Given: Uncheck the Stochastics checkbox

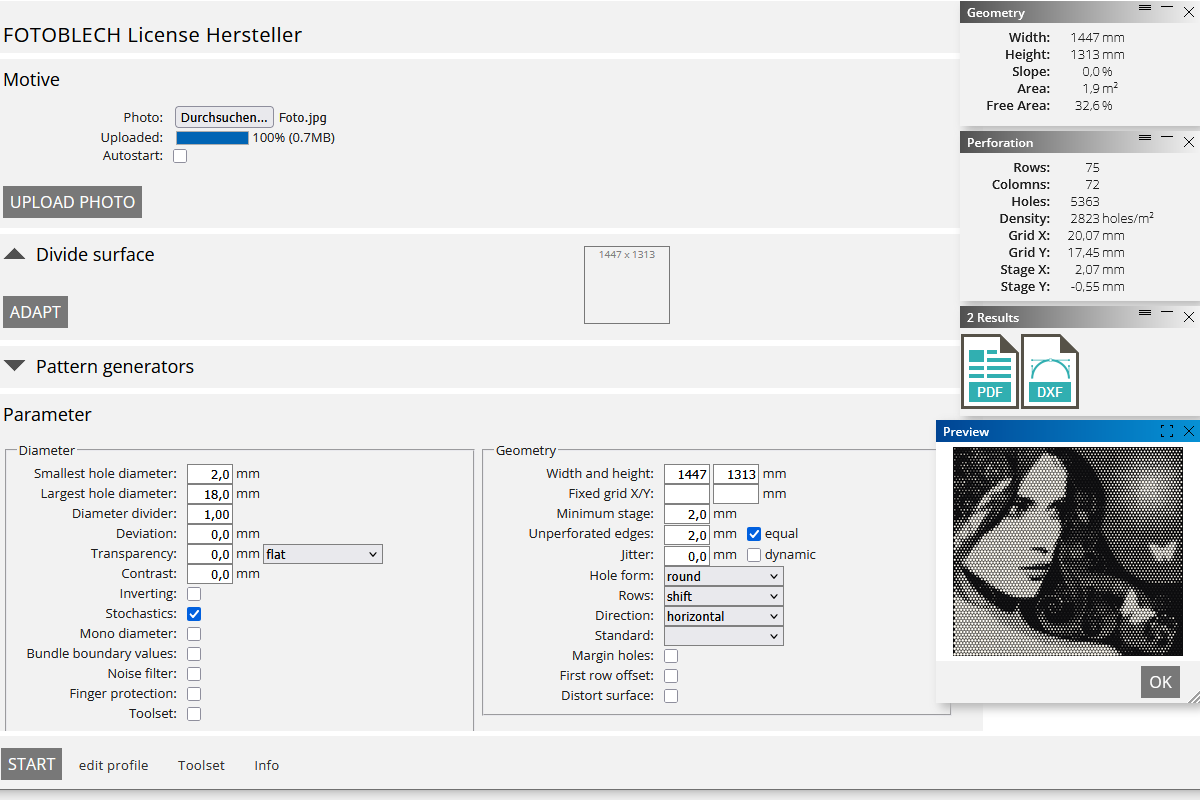Looking at the screenshot, I should tap(194, 614).
